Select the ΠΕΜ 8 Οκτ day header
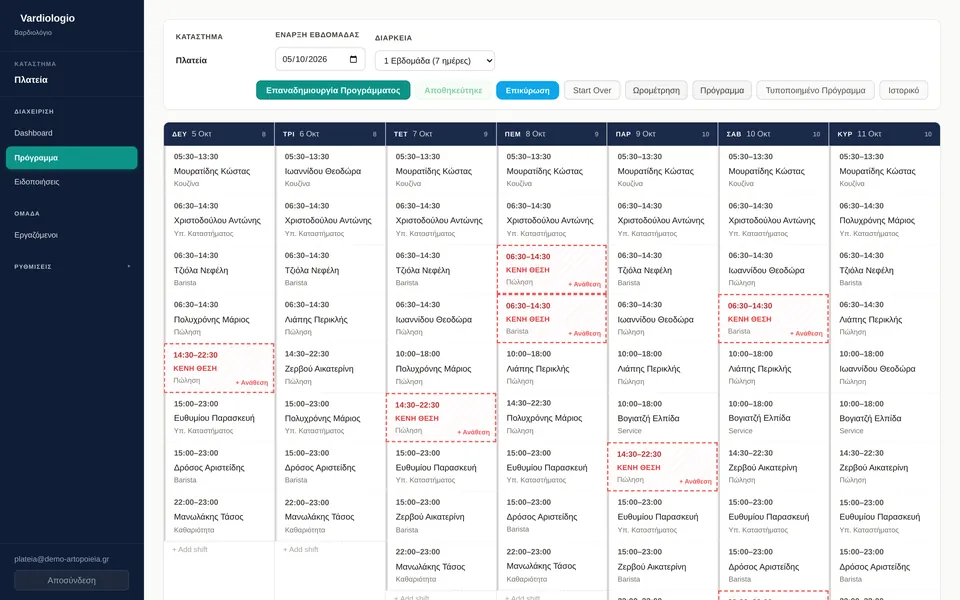The image size is (960, 600). pyautogui.click(x=552, y=134)
